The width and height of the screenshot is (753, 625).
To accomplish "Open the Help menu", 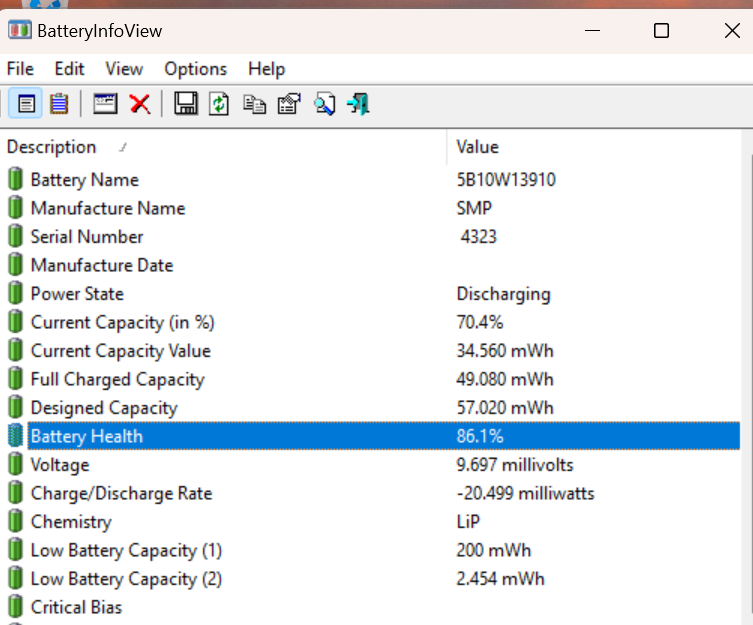I will 267,69.
